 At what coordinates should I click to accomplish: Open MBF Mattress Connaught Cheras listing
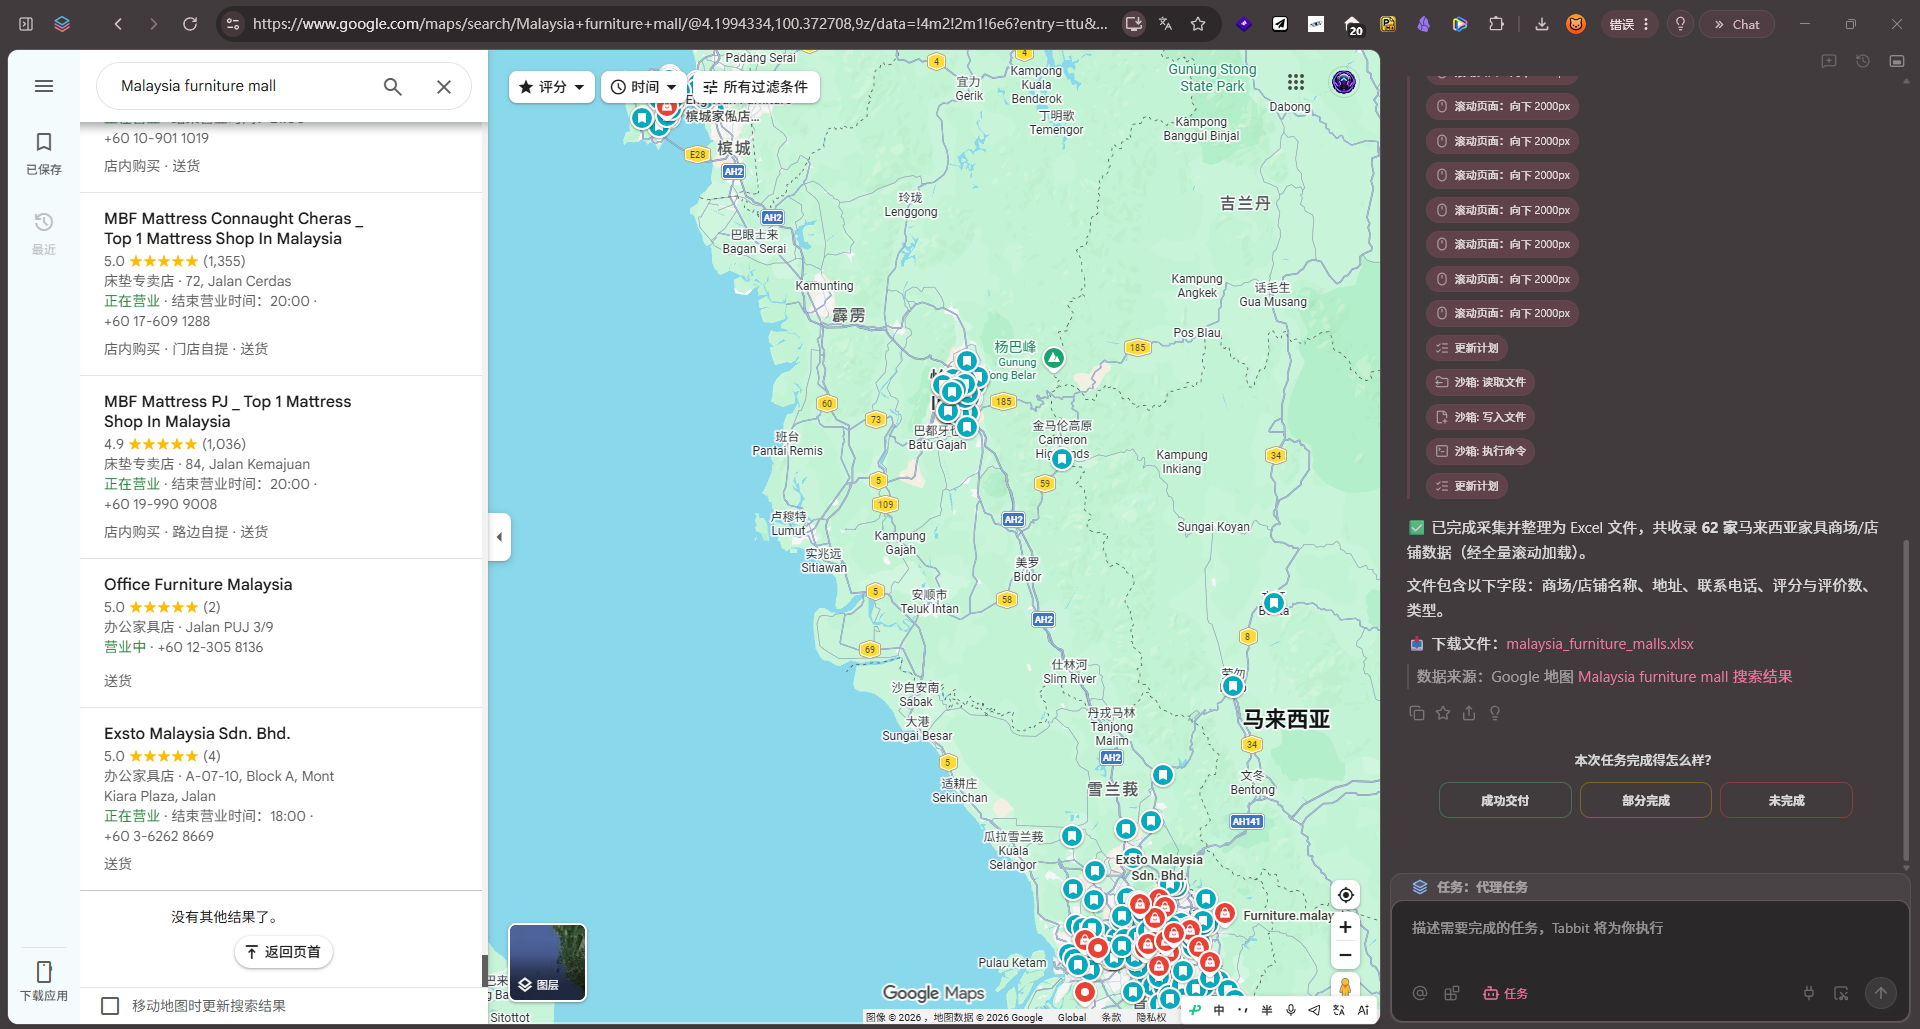pyautogui.click(x=233, y=228)
